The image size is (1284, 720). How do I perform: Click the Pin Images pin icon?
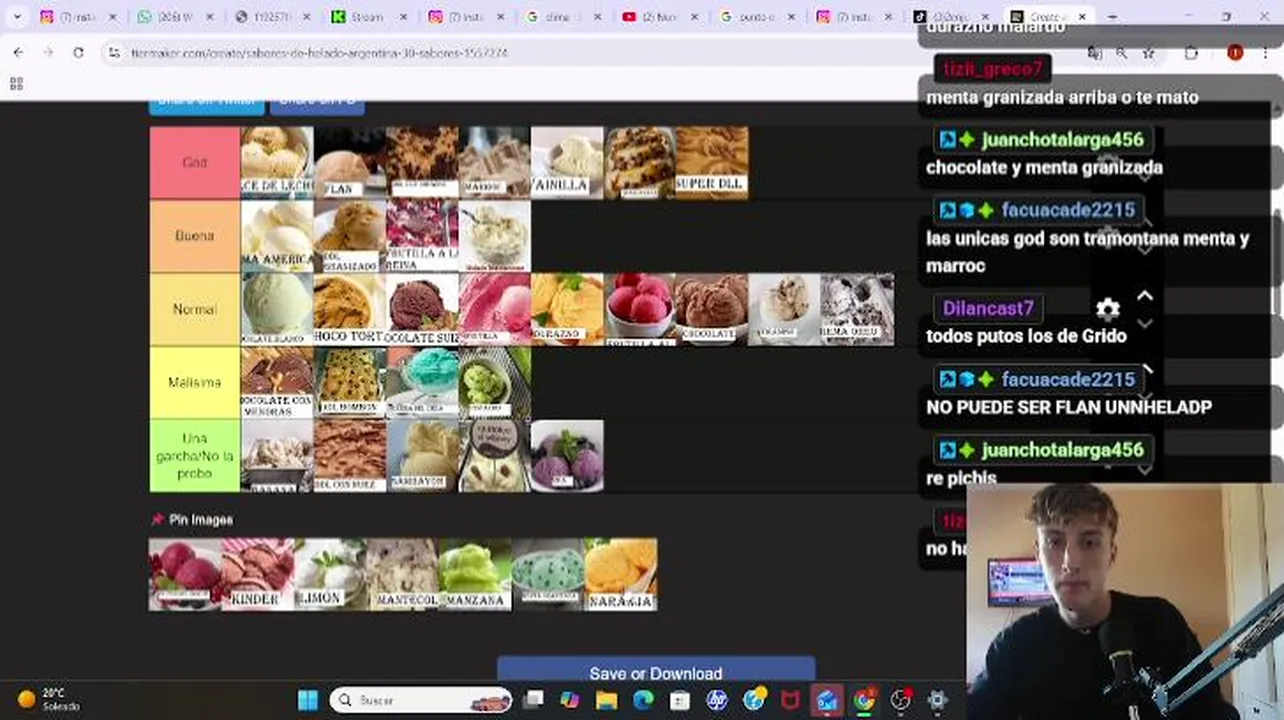[157, 519]
